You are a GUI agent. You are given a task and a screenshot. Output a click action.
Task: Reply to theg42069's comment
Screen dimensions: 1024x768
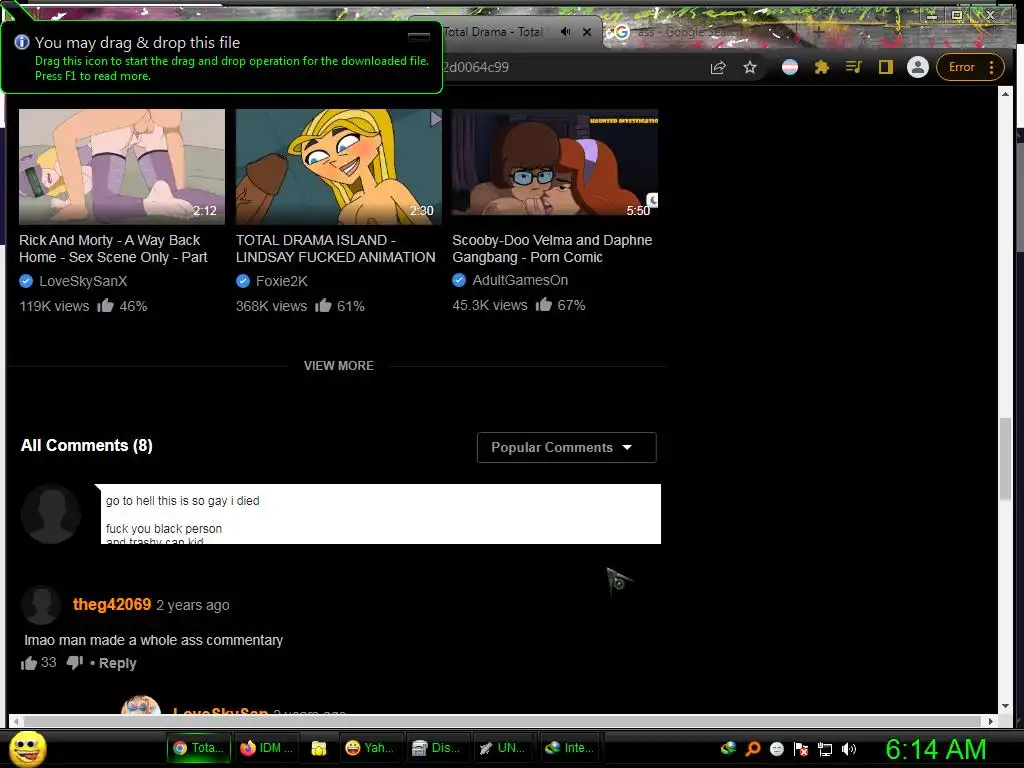tap(118, 663)
